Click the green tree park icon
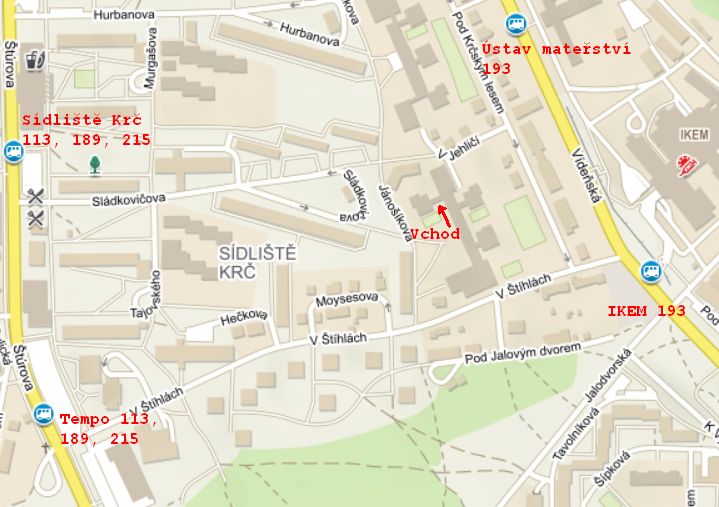Viewport: 719px width, 507px height. 94,165
